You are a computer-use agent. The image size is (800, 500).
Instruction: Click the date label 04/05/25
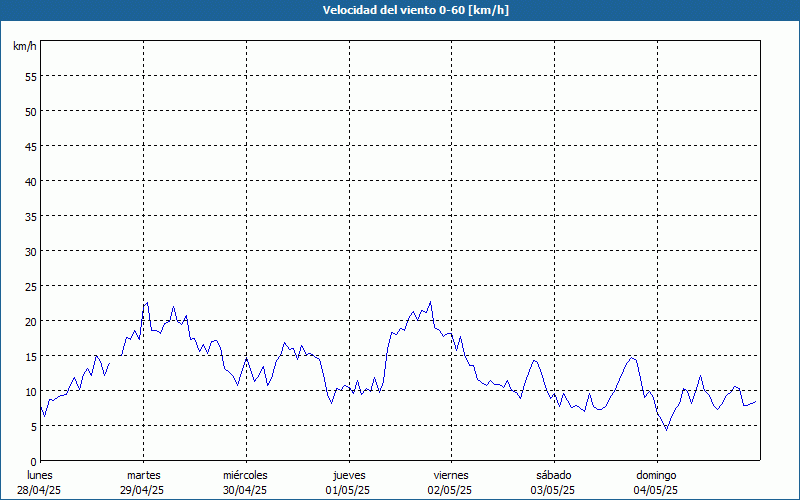click(x=656, y=490)
